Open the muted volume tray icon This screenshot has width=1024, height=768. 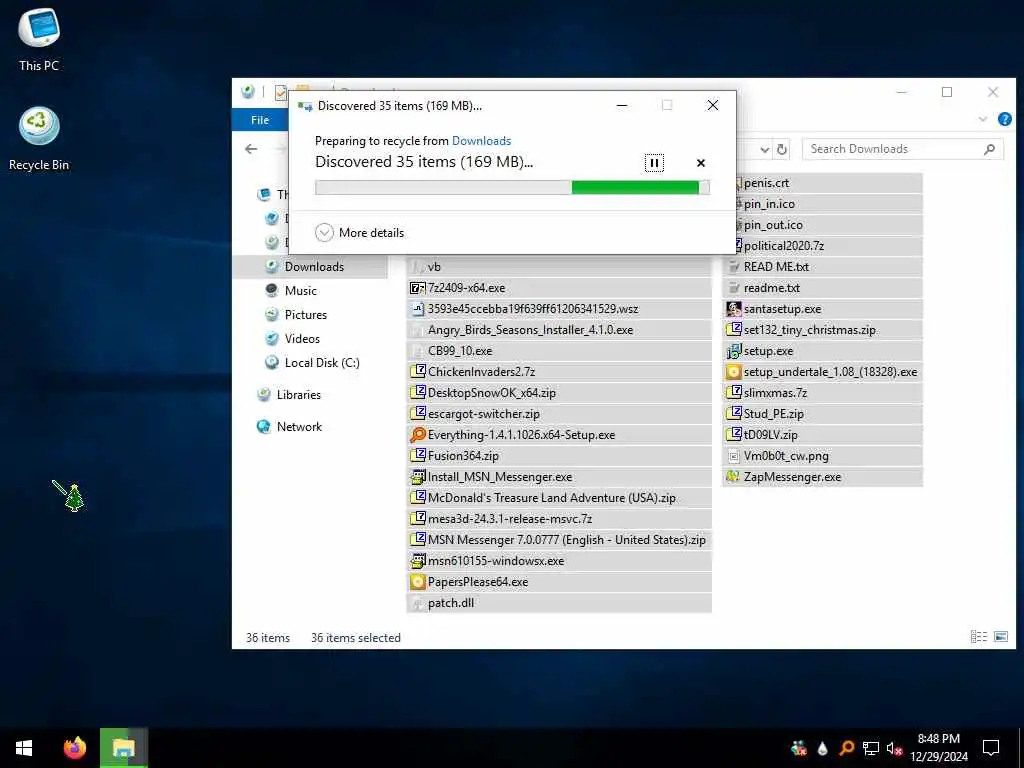coord(894,748)
